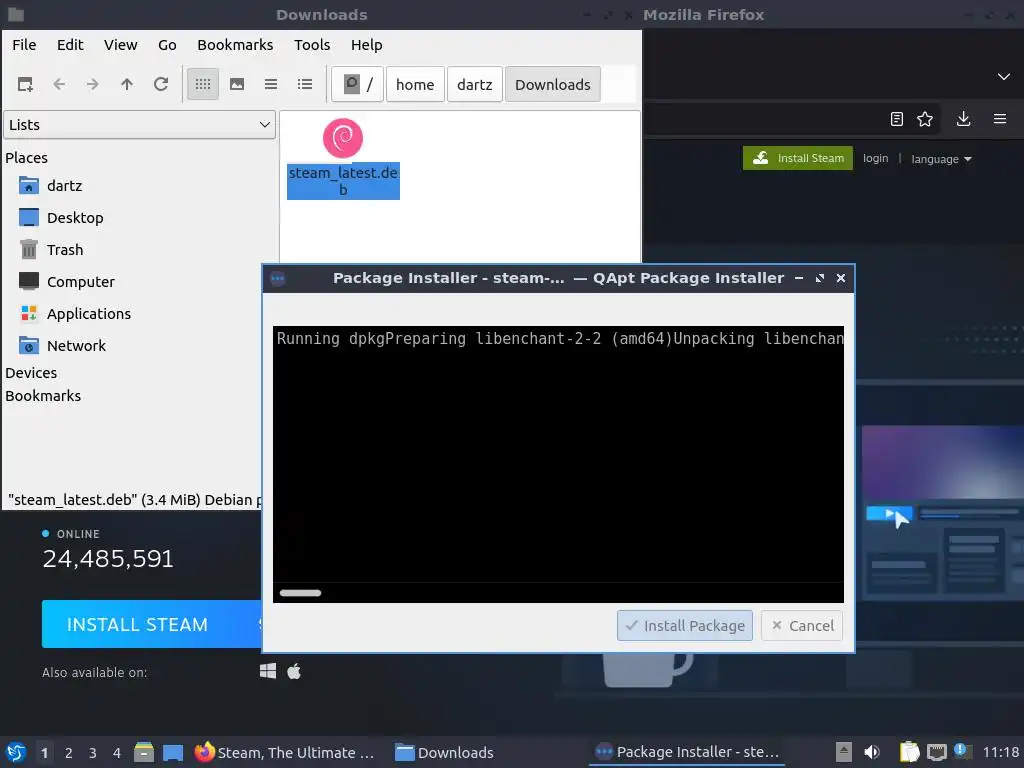Toggle Firefox reader view icon
Screen dimensions: 1024x768
[897, 119]
